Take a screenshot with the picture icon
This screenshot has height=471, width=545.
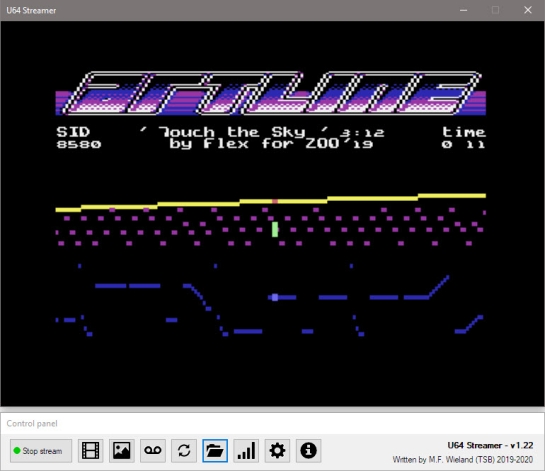point(122,451)
